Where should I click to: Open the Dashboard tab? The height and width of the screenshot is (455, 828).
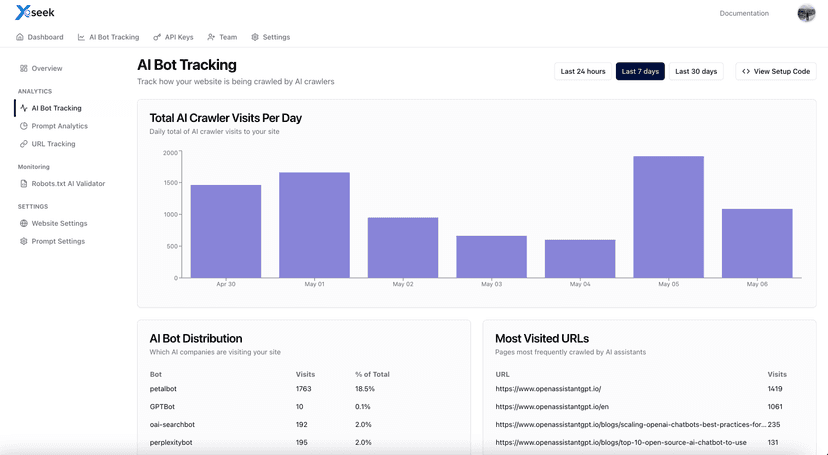tap(40, 37)
